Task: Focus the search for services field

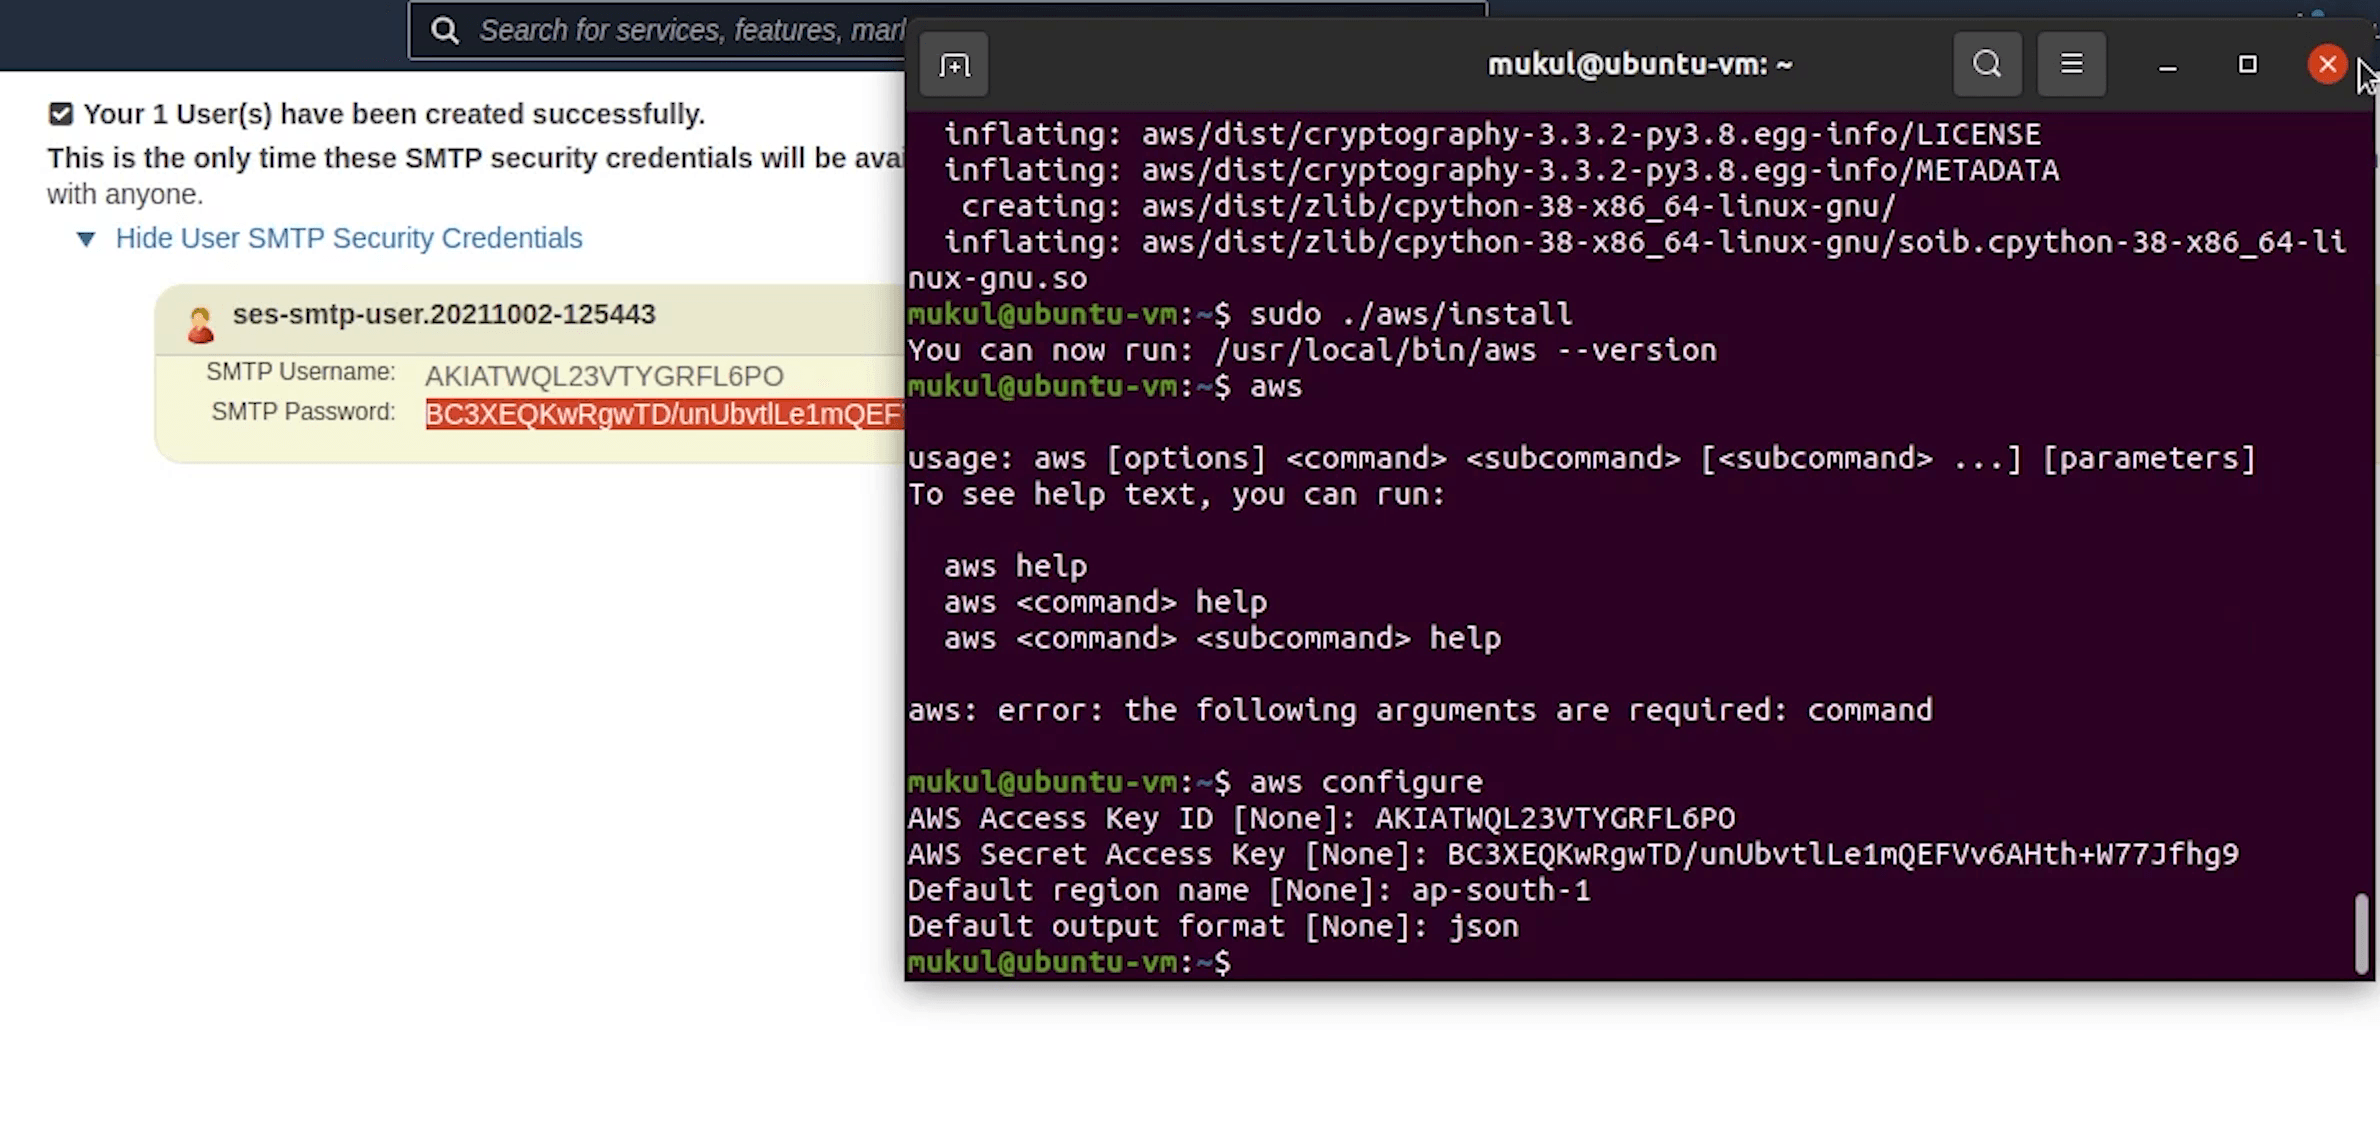Action: tap(690, 31)
